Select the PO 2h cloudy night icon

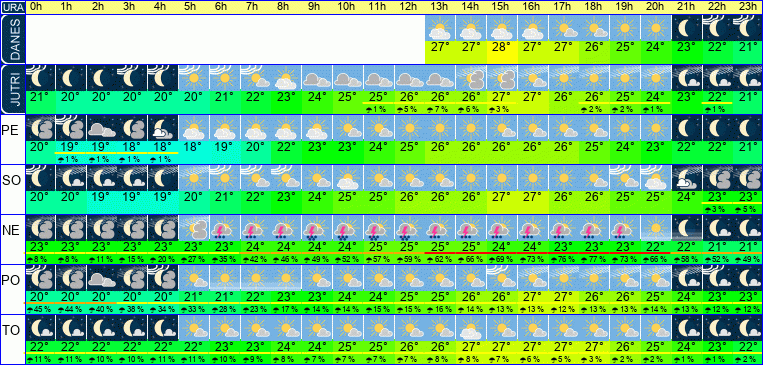pyautogui.click(x=102, y=278)
